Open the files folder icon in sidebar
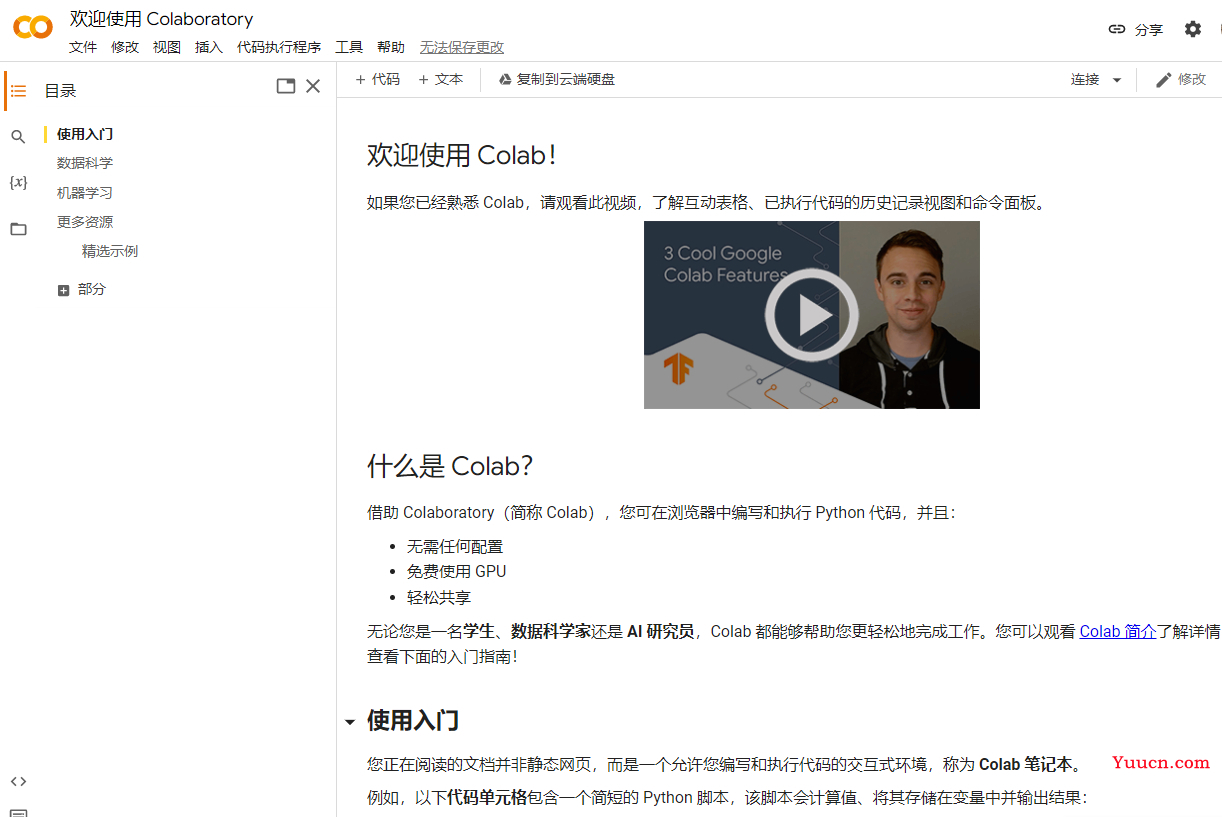Viewport: 1222px width, 817px height. (x=18, y=229)
